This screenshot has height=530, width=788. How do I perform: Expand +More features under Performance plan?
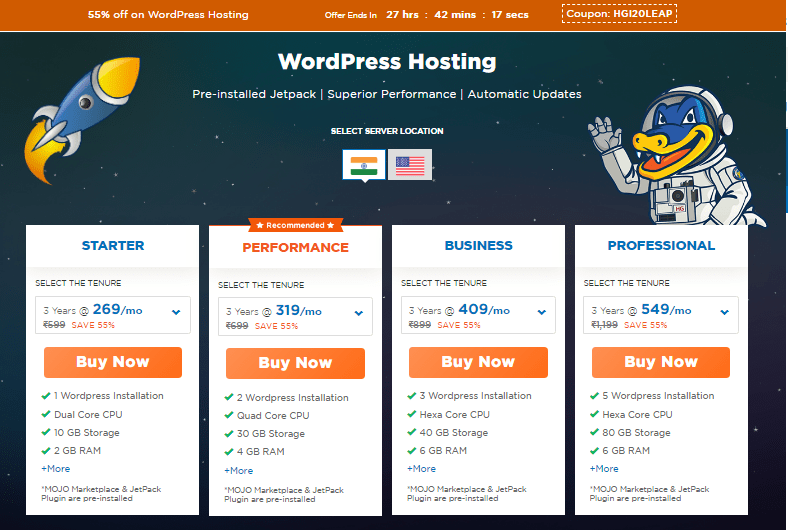click(x=239, y=471)
